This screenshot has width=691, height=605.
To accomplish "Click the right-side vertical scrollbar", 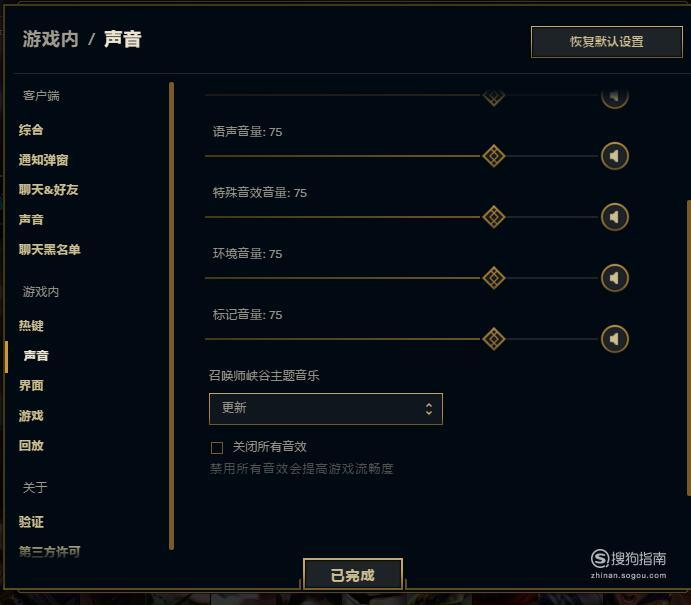I will point(688,348).
